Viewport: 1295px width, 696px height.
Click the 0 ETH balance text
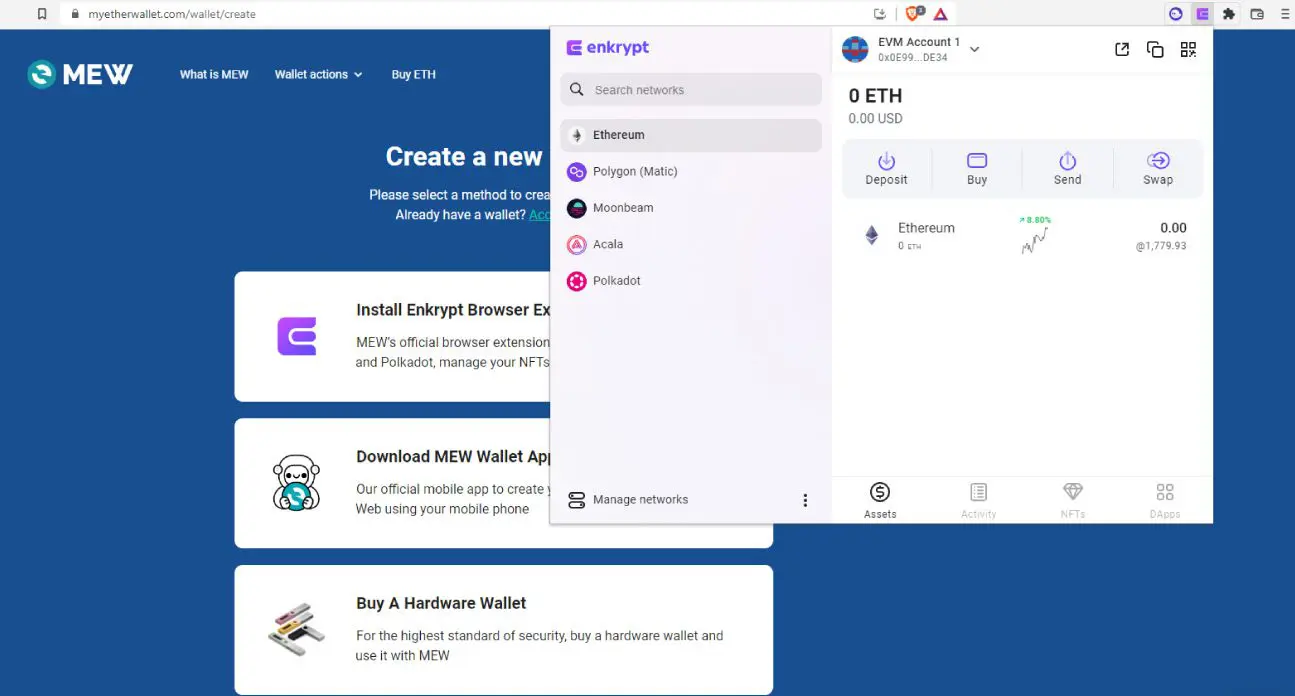pyautogui.click(x=875, y=96)
